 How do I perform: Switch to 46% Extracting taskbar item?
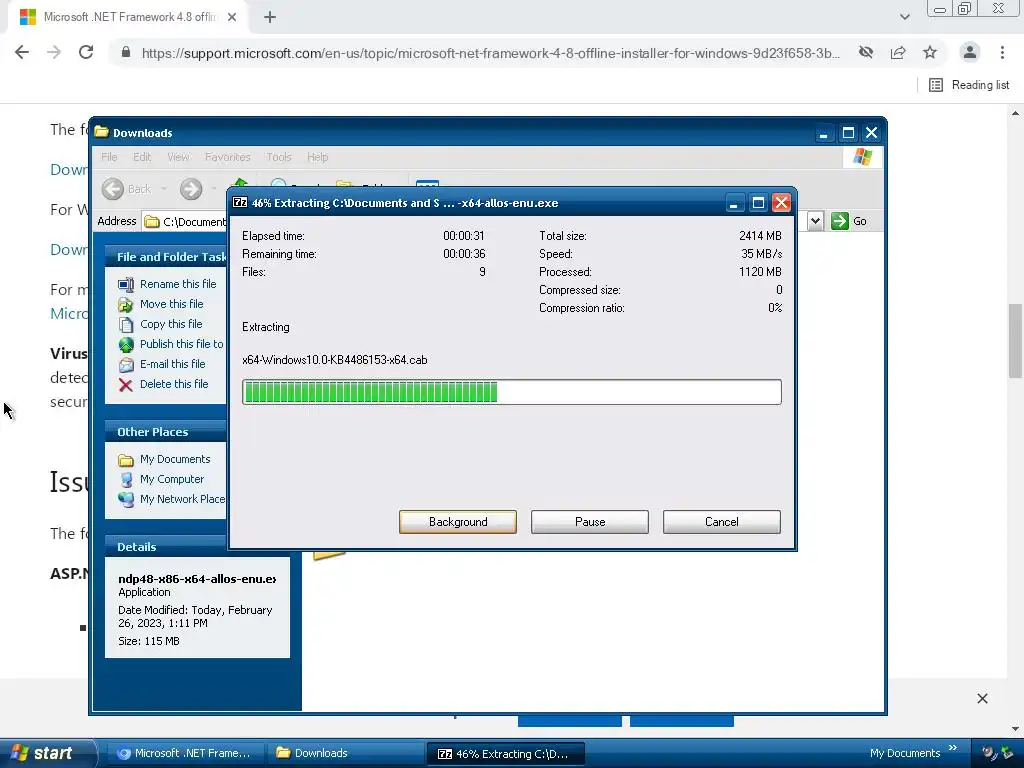click(505, 753)
